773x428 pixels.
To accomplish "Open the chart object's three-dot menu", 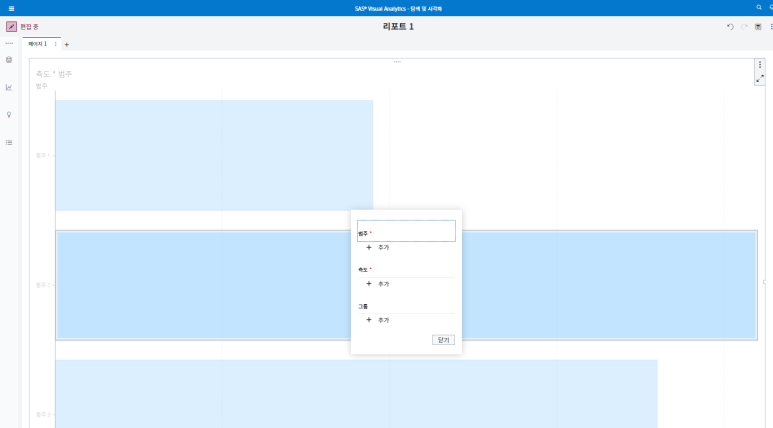I will pyautogui.click(x=760, y=65).
